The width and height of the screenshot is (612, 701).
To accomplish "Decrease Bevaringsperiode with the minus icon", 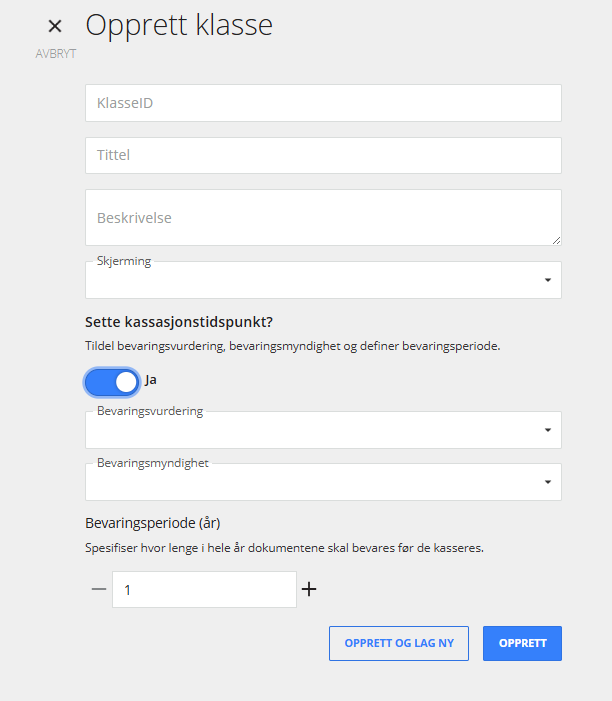I will 99,589.
